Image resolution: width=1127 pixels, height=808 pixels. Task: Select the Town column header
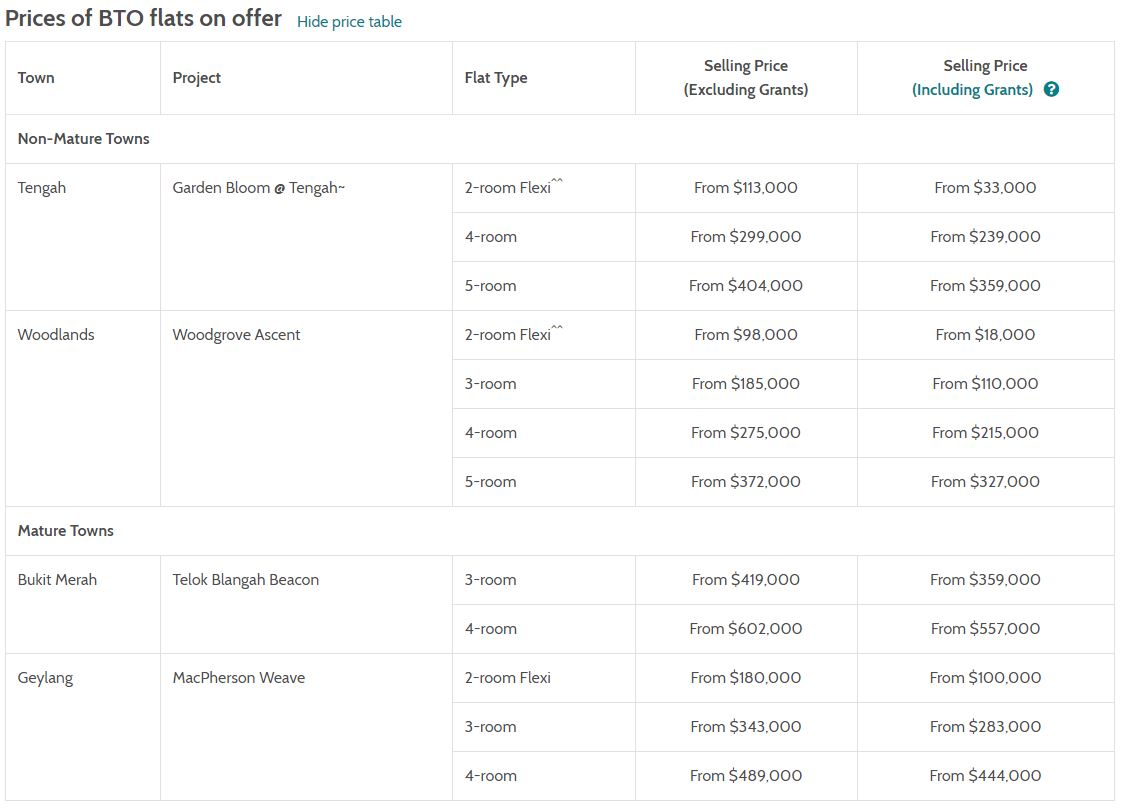point(37,78)
